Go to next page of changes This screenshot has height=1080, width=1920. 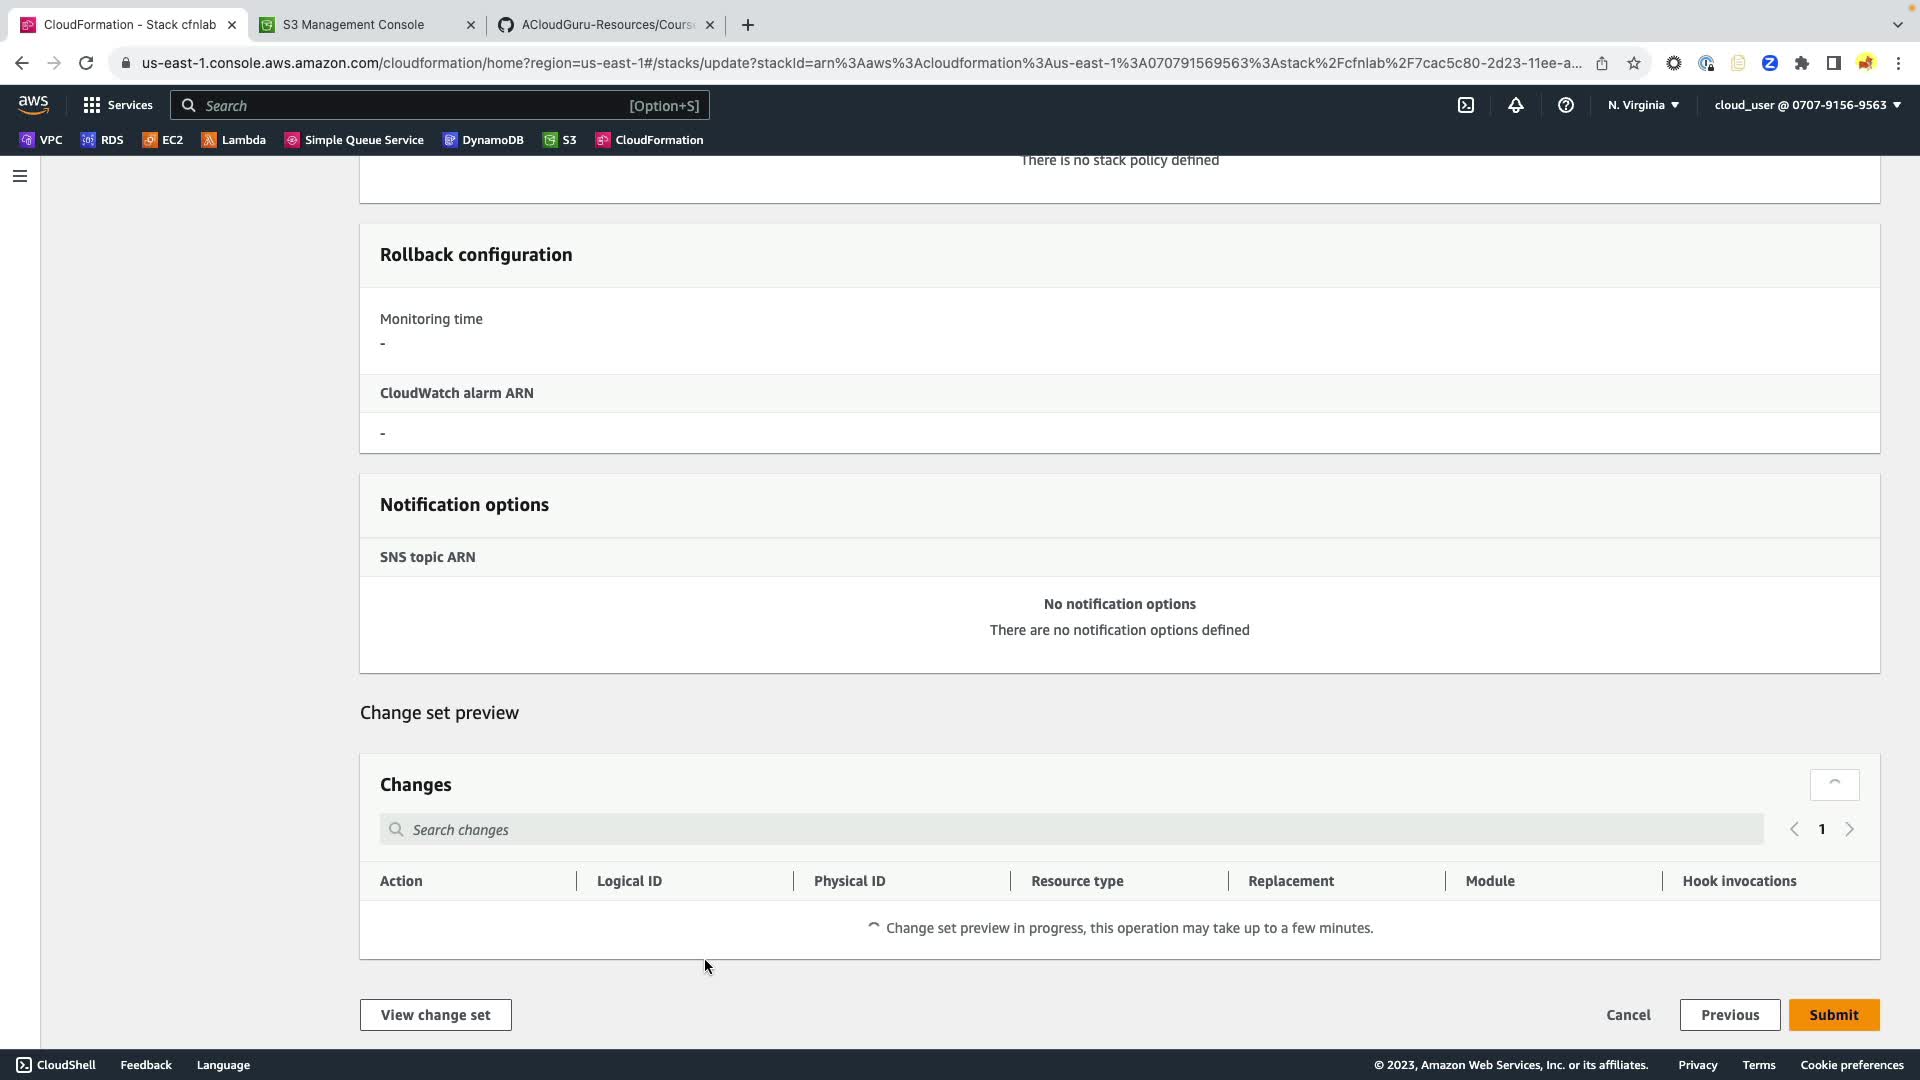point(1849,829)
